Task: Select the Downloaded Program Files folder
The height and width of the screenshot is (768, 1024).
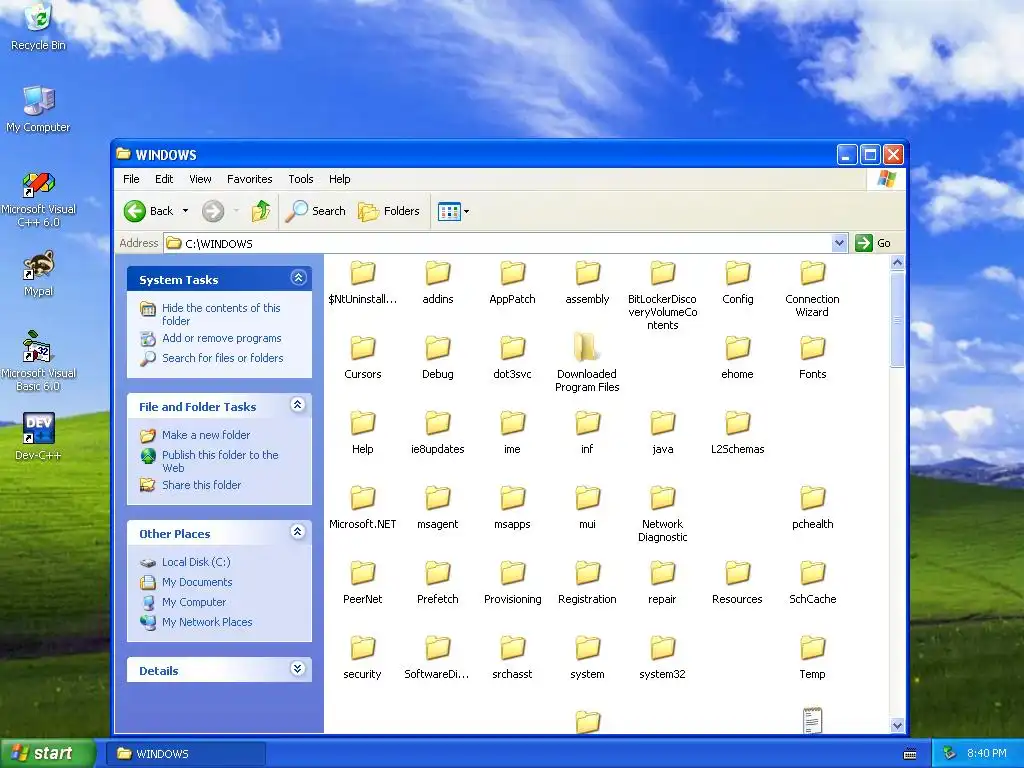Action: pos(587,363)
